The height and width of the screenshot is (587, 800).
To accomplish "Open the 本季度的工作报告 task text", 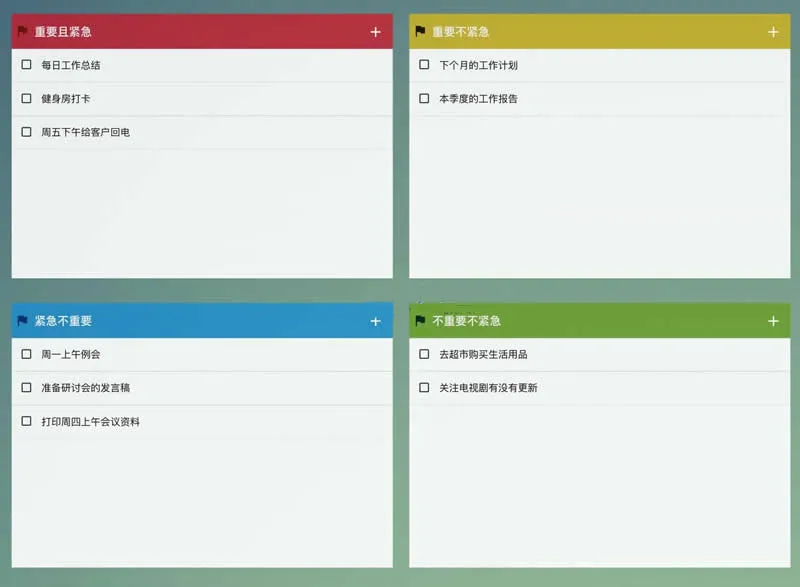I will 478,99.
